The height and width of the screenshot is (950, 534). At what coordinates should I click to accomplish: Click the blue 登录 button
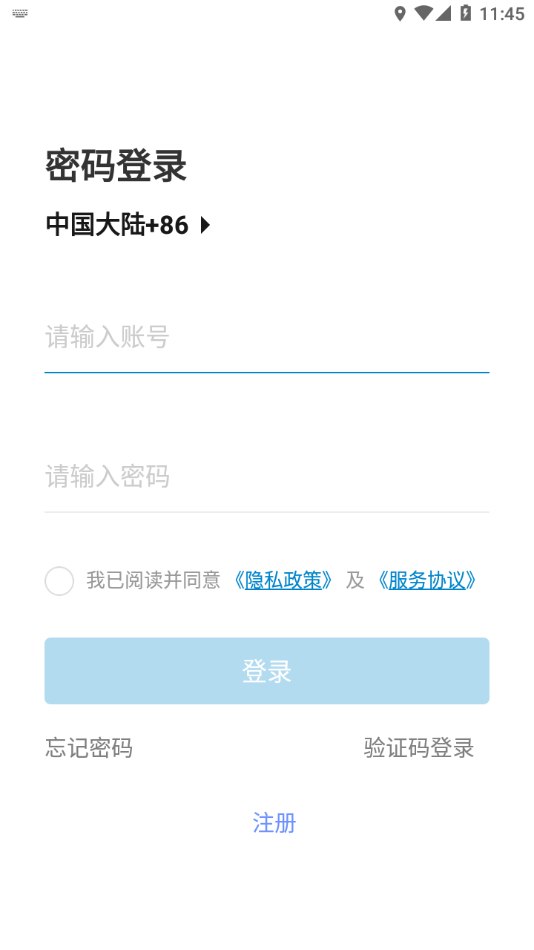tap(267, 671)
